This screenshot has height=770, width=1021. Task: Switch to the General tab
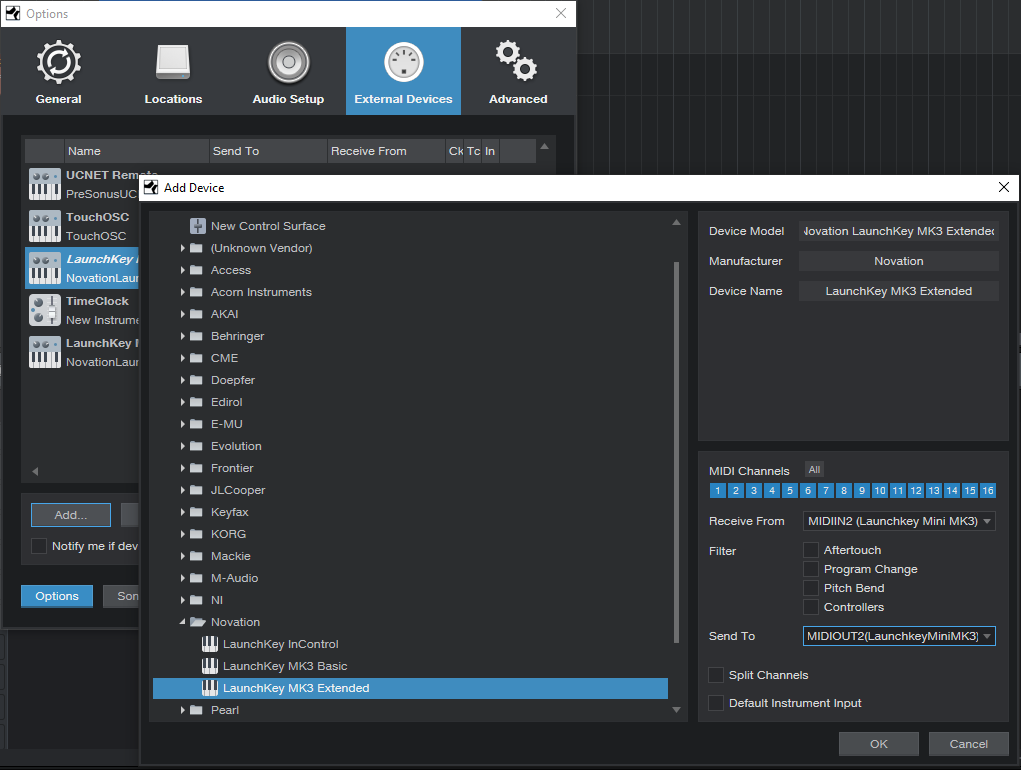tap(59, 71)
